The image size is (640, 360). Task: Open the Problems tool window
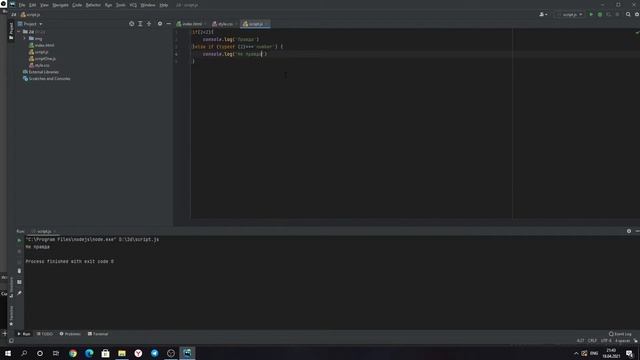[70, 334]
